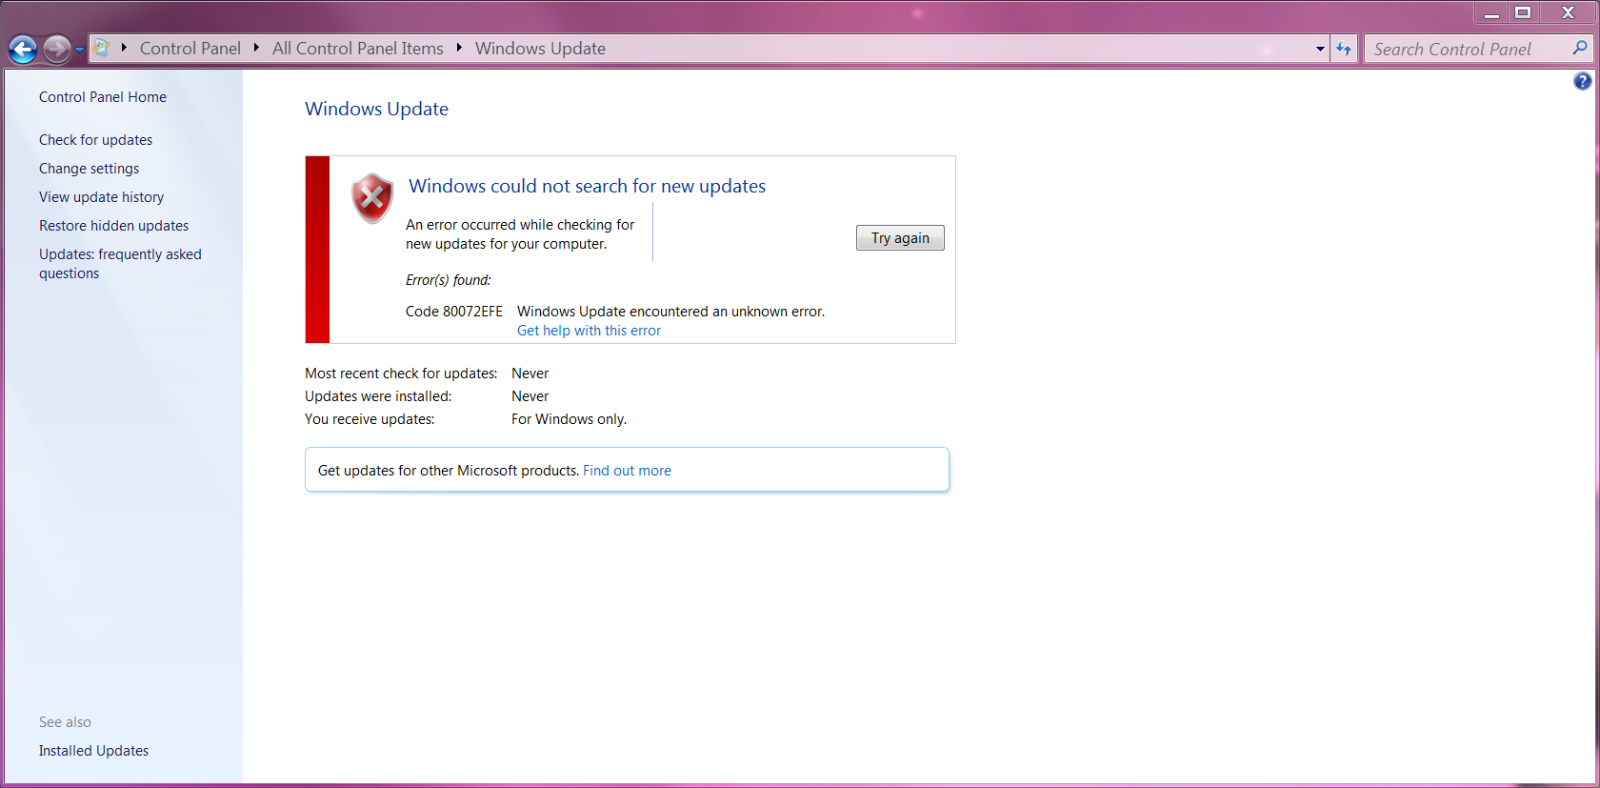The image size is (1600, 788).
Task: Click the greyed Forward arrow button
Action: pos(57,49)
